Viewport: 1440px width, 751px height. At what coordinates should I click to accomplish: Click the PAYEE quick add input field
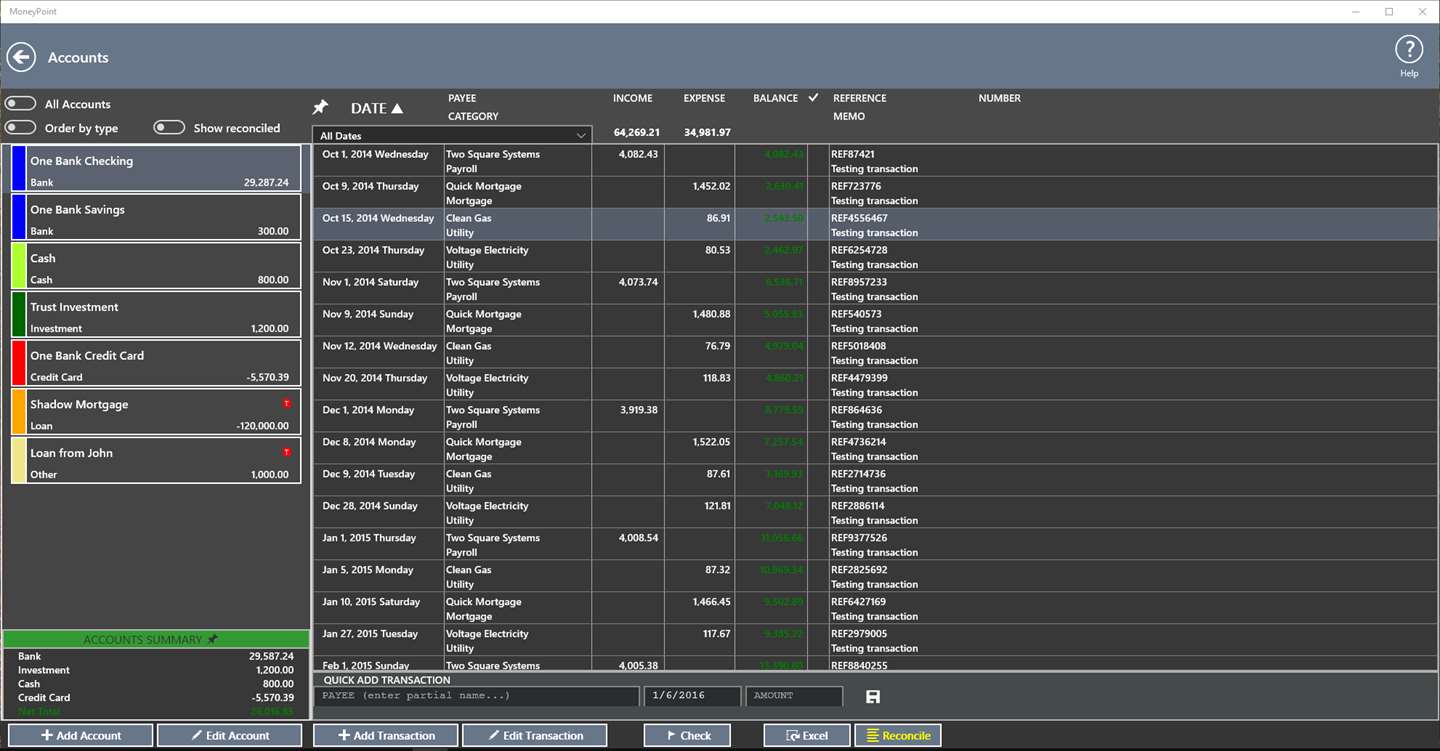point(477,696)
